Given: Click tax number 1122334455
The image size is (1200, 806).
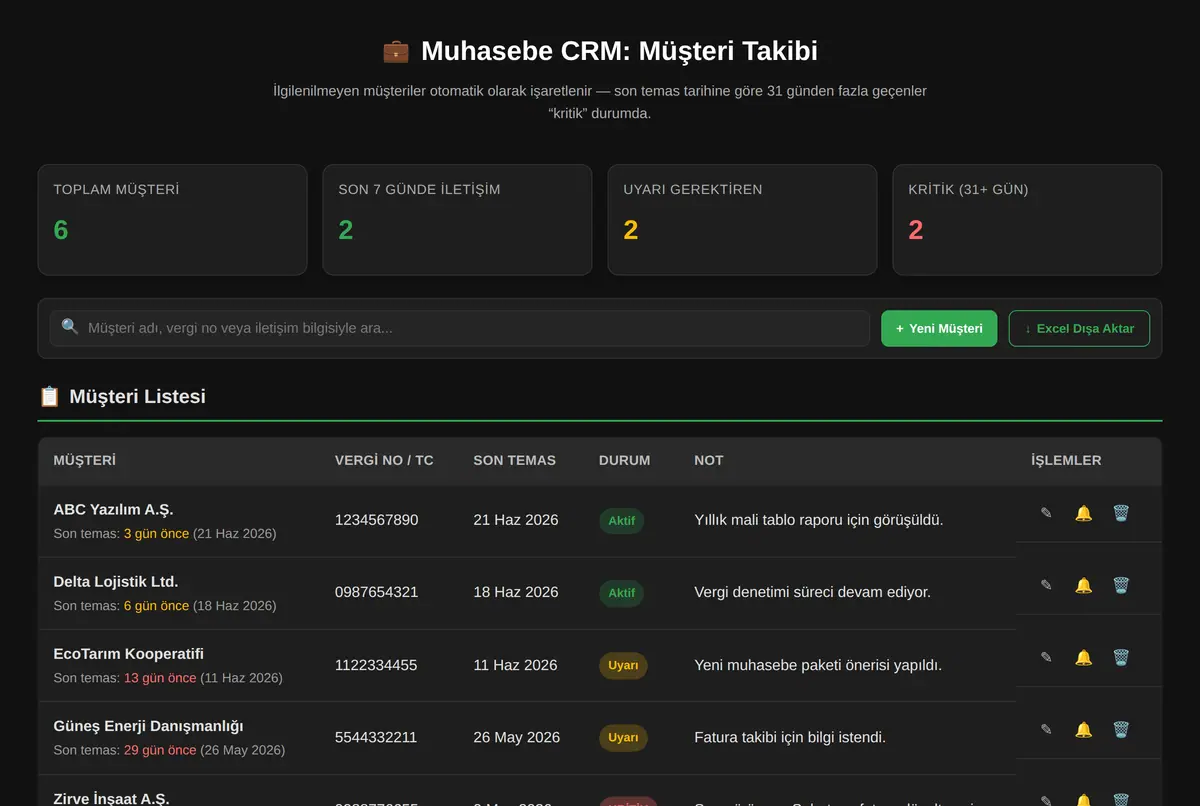Looking at the screenshot, I should tap(376, 665).
